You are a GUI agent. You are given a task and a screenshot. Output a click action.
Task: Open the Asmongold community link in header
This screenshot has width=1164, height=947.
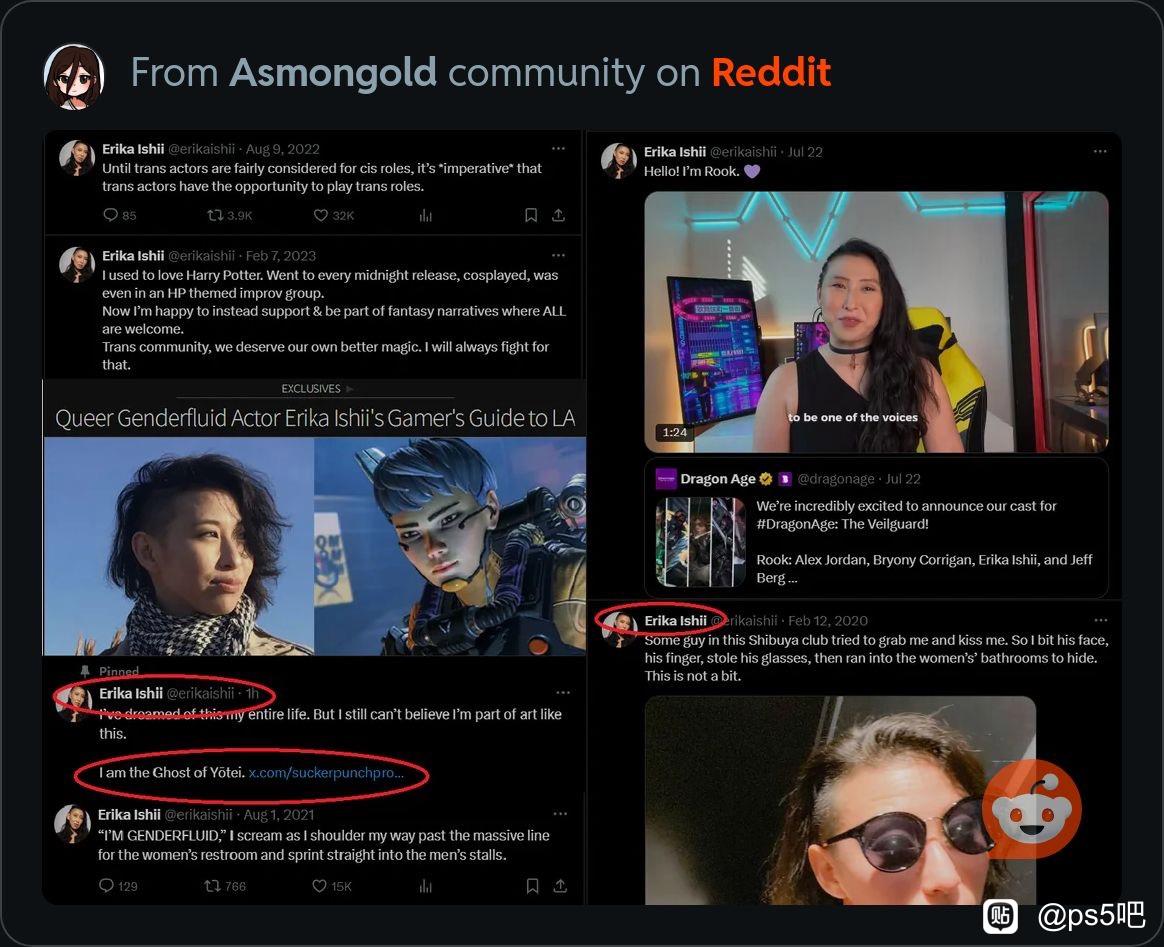pyautogui.click(x=333, y=72)
